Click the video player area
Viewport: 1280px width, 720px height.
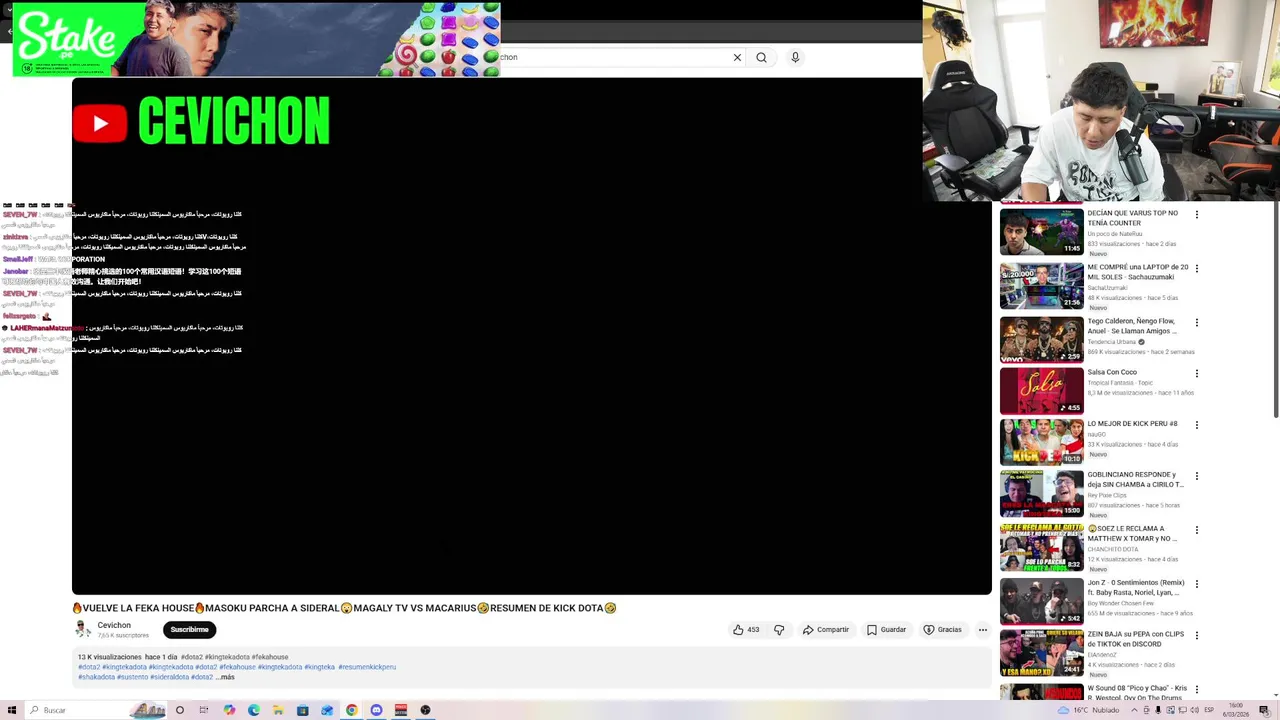(x=531, y=336)
